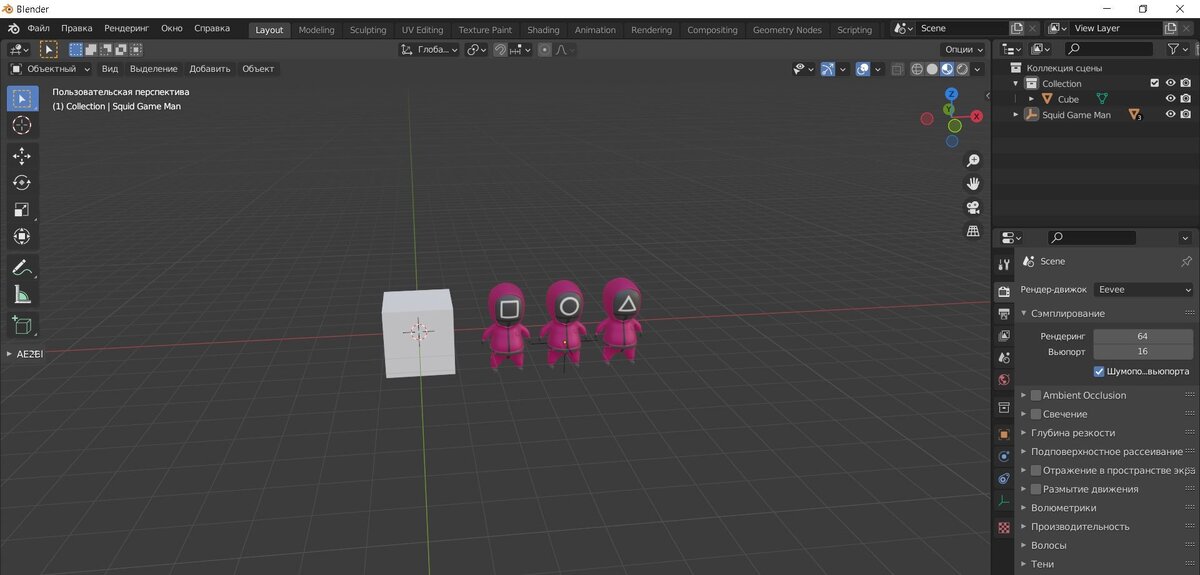
Task: Switch to rendered viewport shading
Action: [x=961, y=69]
